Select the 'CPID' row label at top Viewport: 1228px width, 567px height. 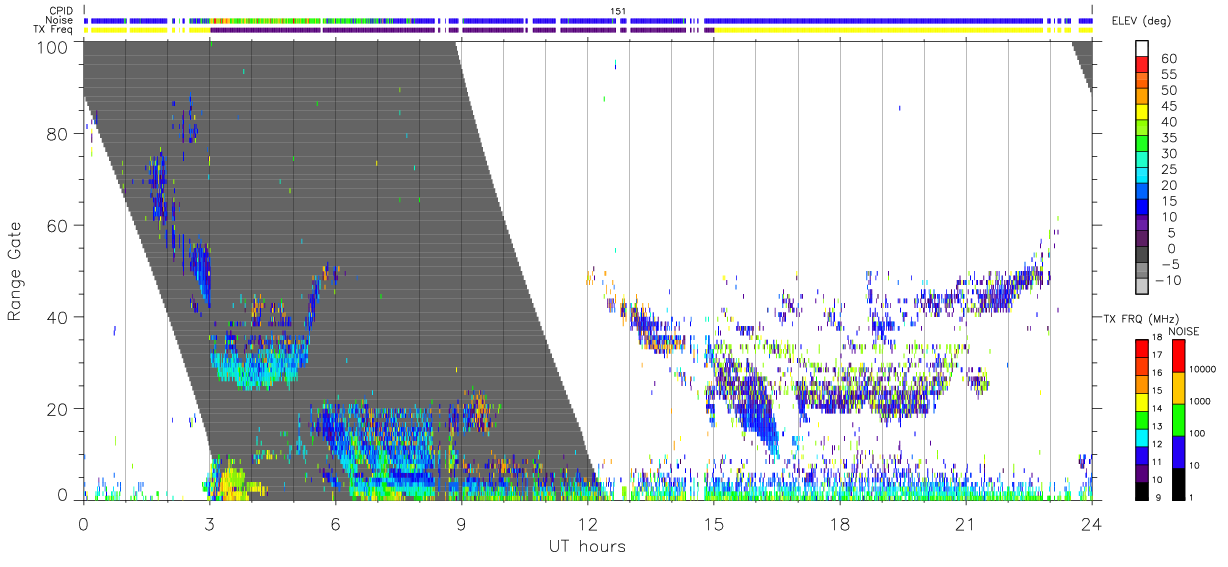(61, 11)
